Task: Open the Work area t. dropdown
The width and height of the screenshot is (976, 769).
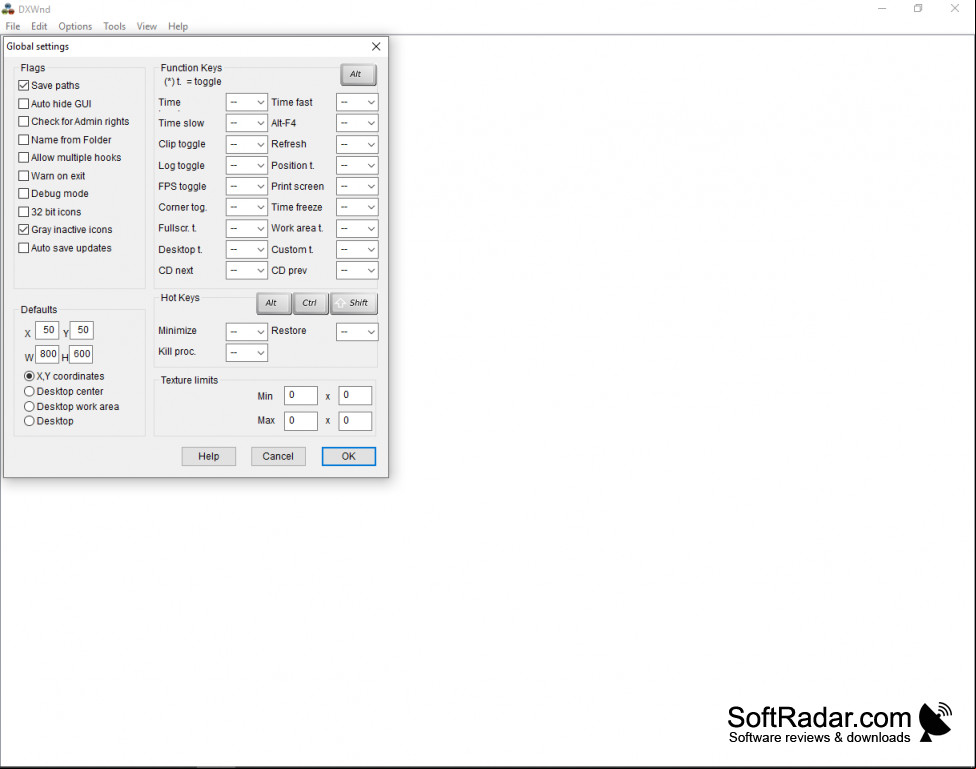Action: pyautogui.click(x=357, y=229)
